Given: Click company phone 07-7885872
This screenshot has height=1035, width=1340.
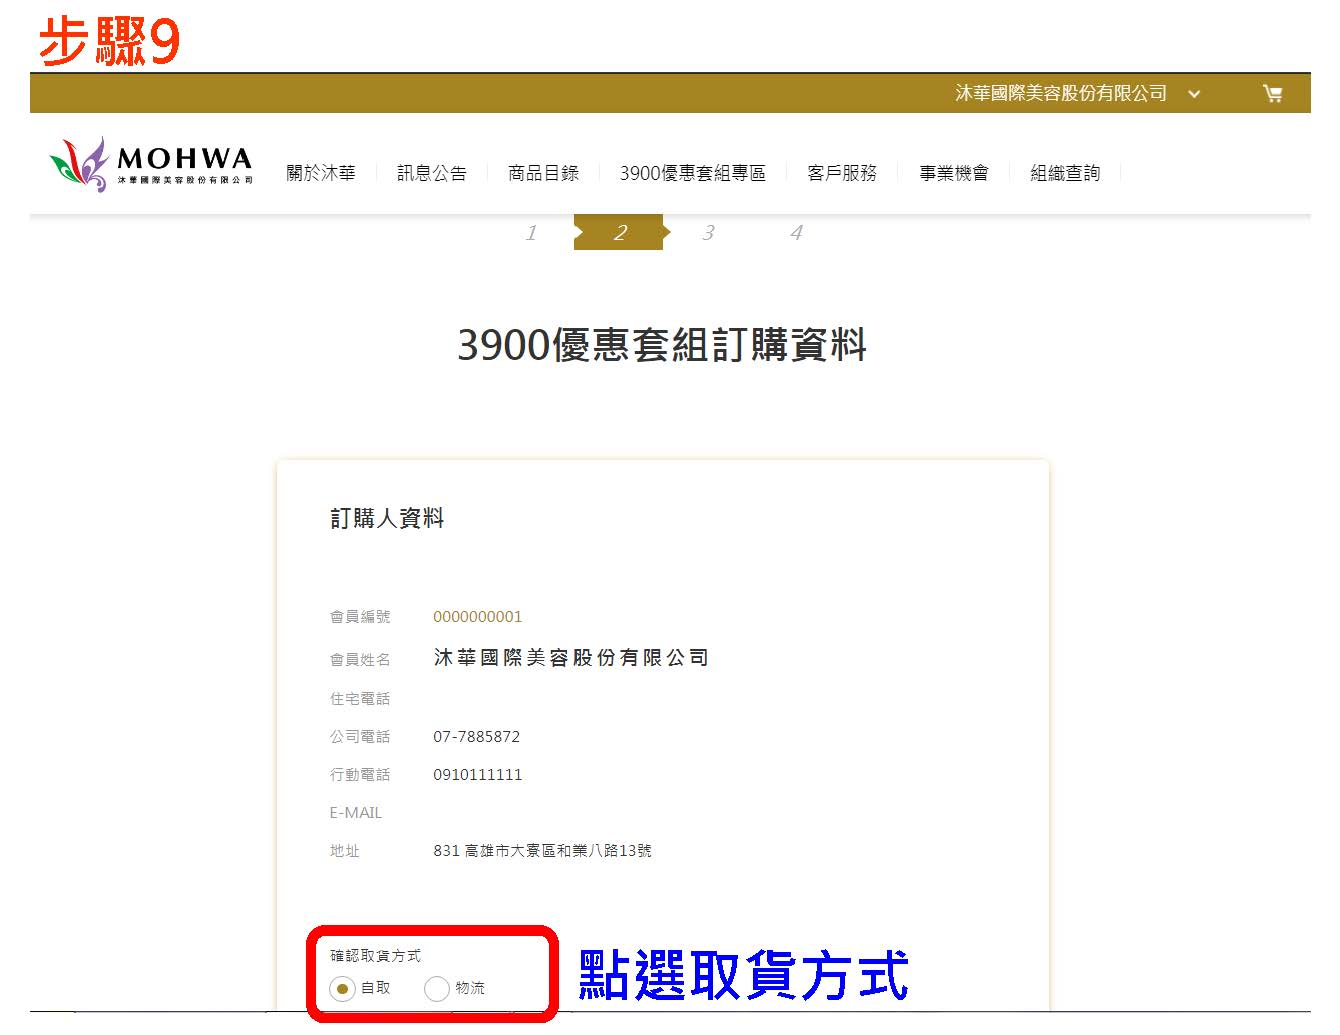Looking at the screenshot, I should (x=476, y=737).
